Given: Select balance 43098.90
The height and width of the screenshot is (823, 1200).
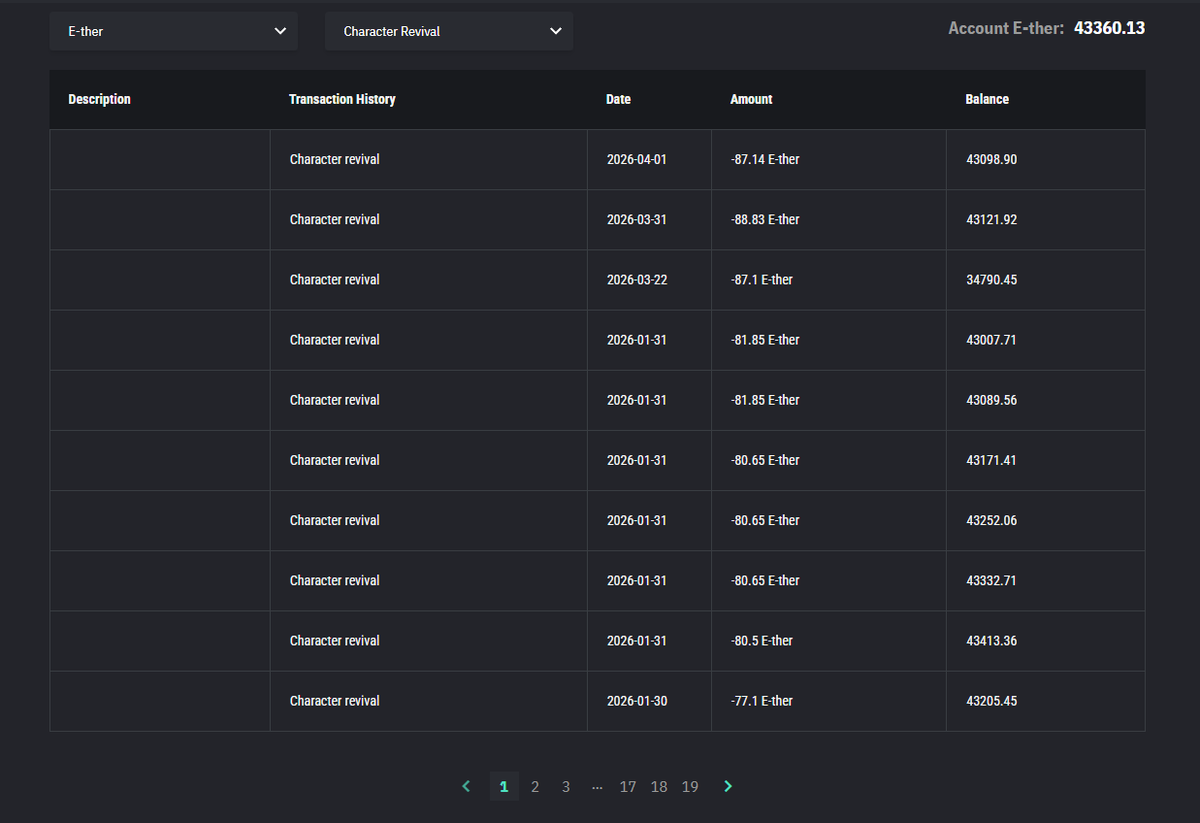Looking at the screenshot, I should tap(992, 159).
